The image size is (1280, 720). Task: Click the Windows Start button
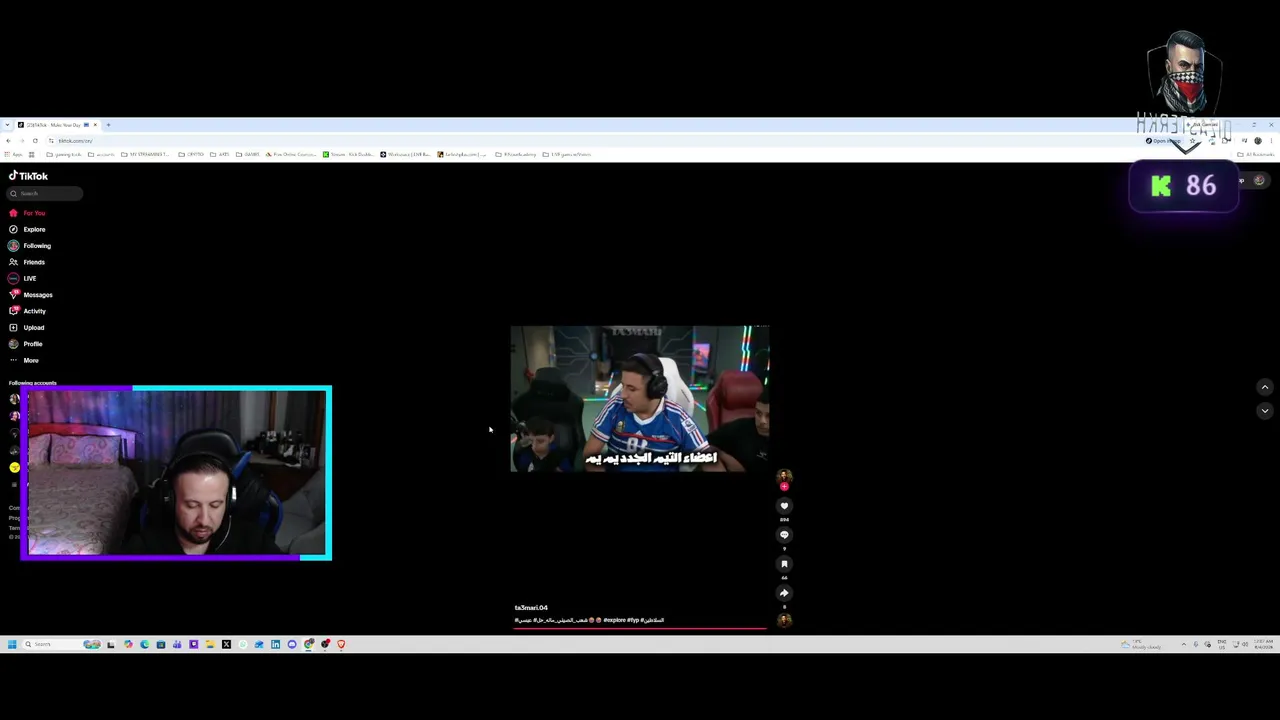[12, 644]
